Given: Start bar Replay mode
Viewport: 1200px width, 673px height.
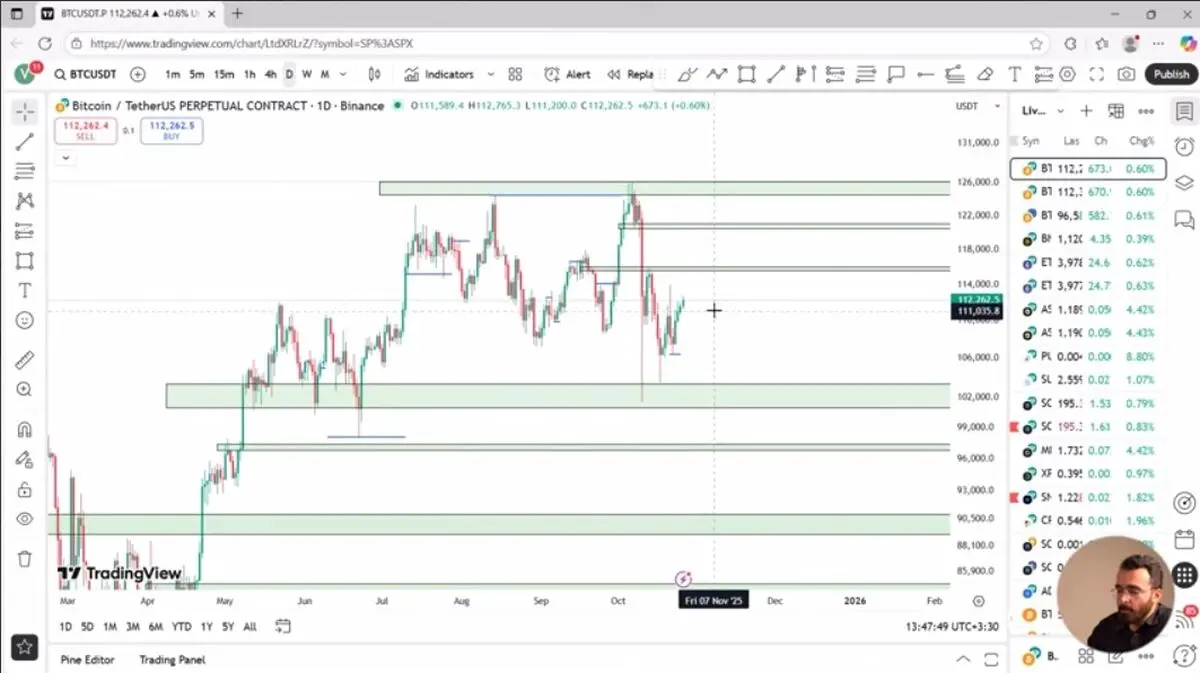Looking at the screenshot, I should pyautogui.click(x=630, y=74).
